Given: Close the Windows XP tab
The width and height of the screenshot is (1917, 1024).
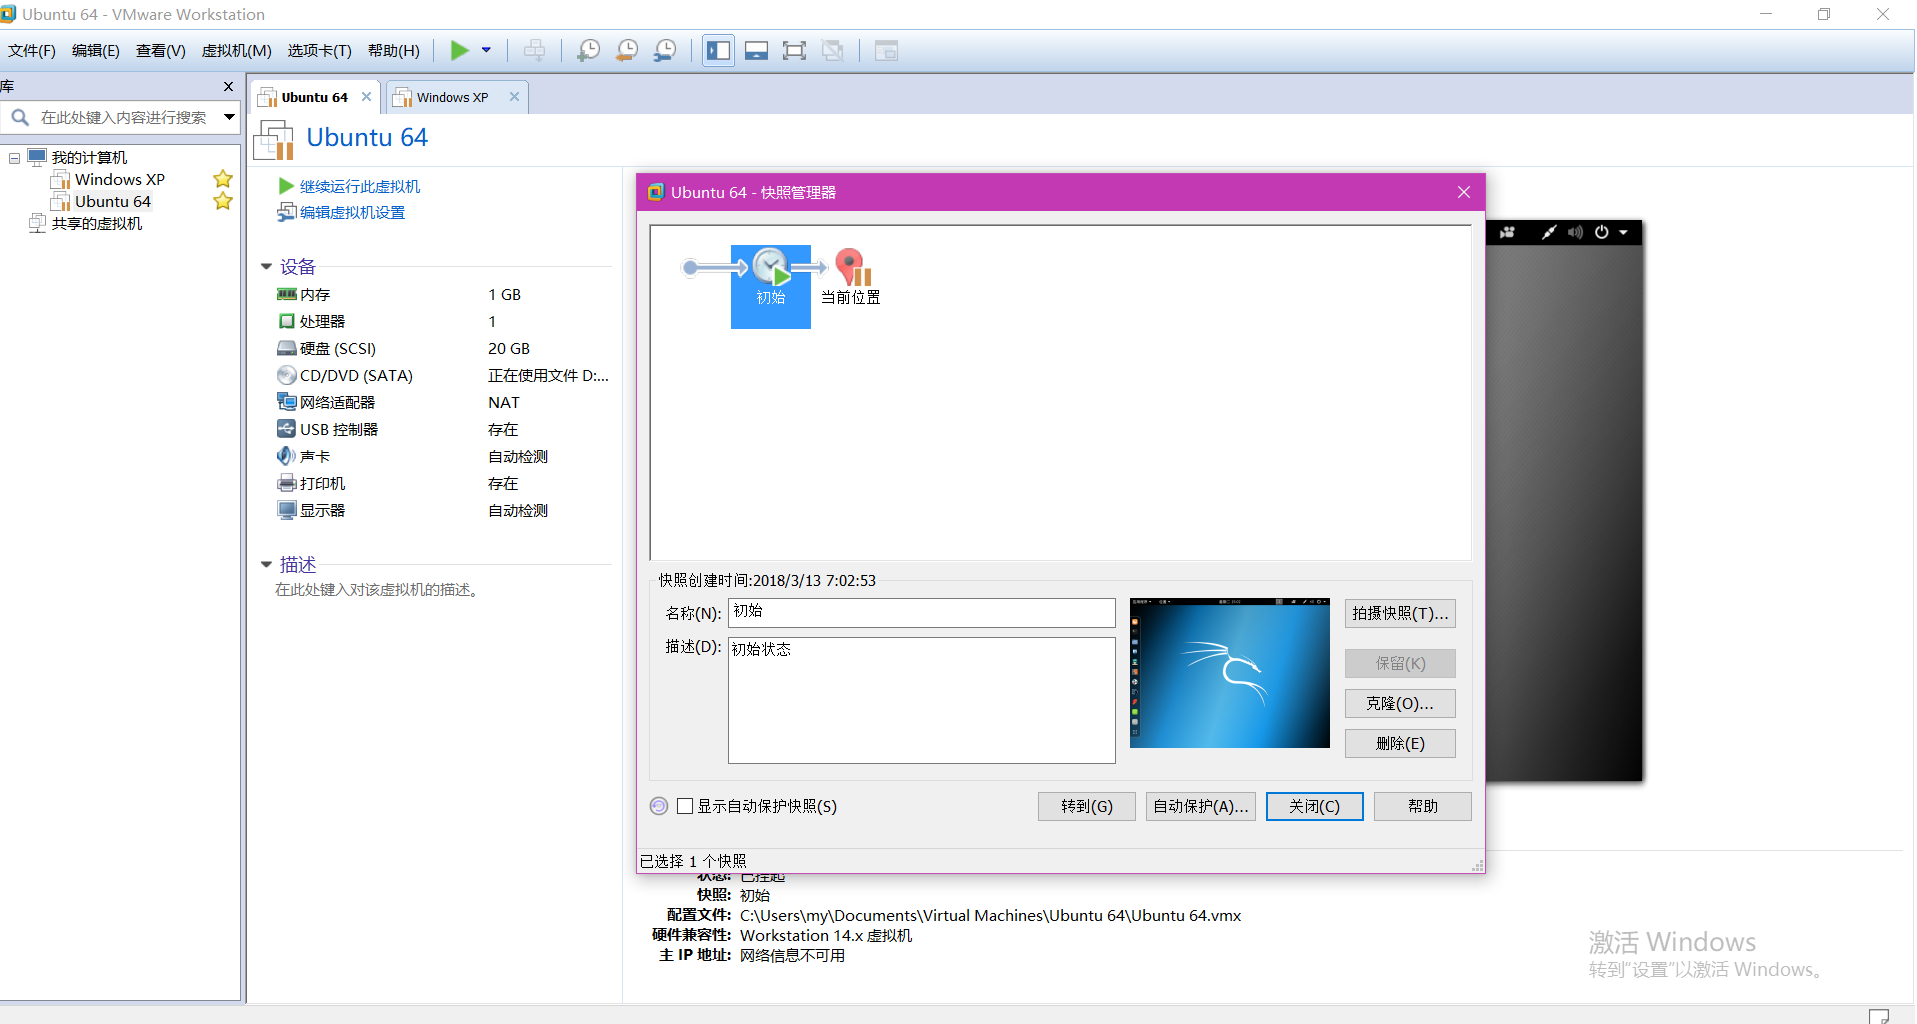Looking at the screenshot, I should (x=514, y=97).
